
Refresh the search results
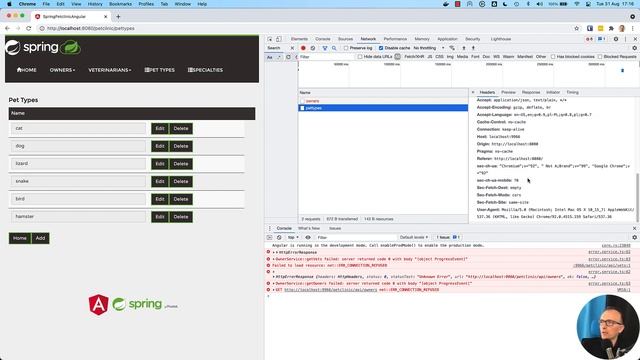tap(288, 57)
